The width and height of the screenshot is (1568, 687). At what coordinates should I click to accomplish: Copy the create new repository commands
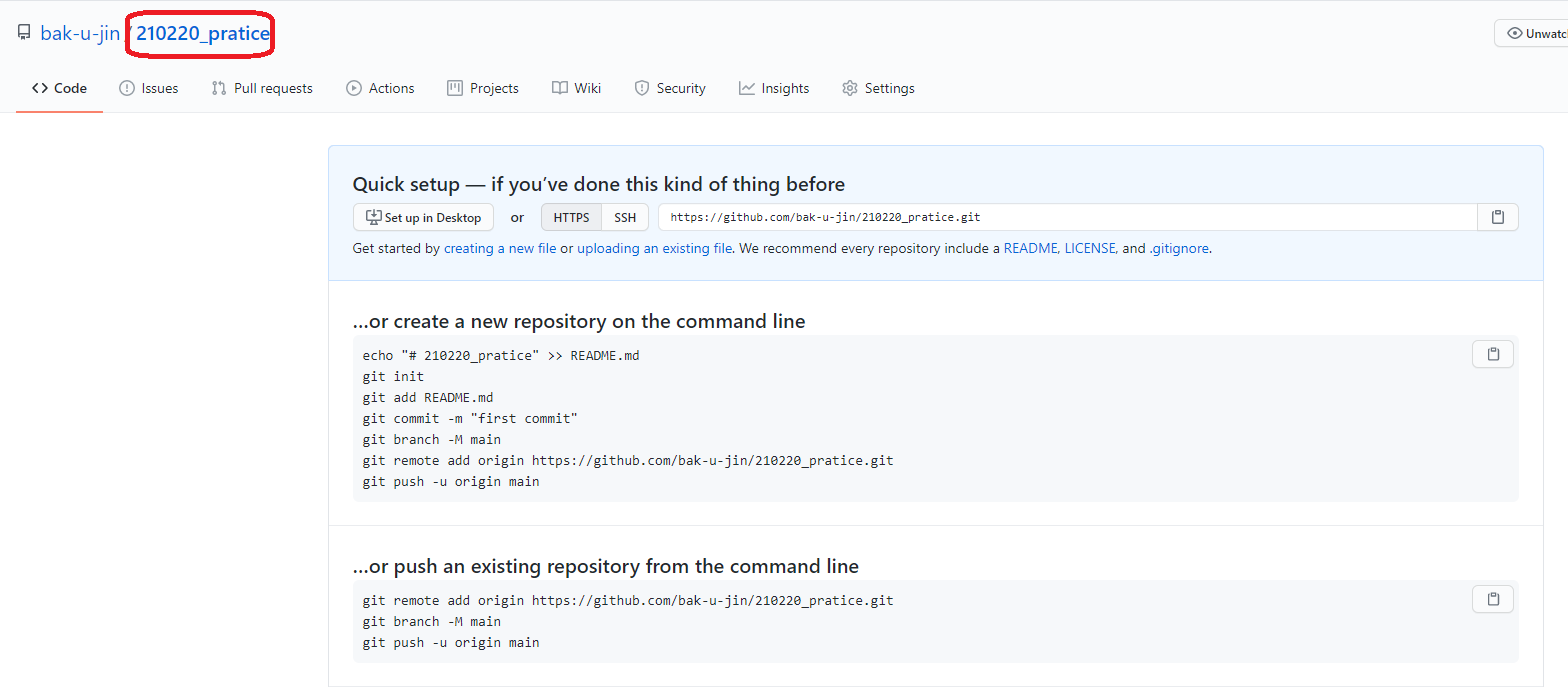(1493, 354)
